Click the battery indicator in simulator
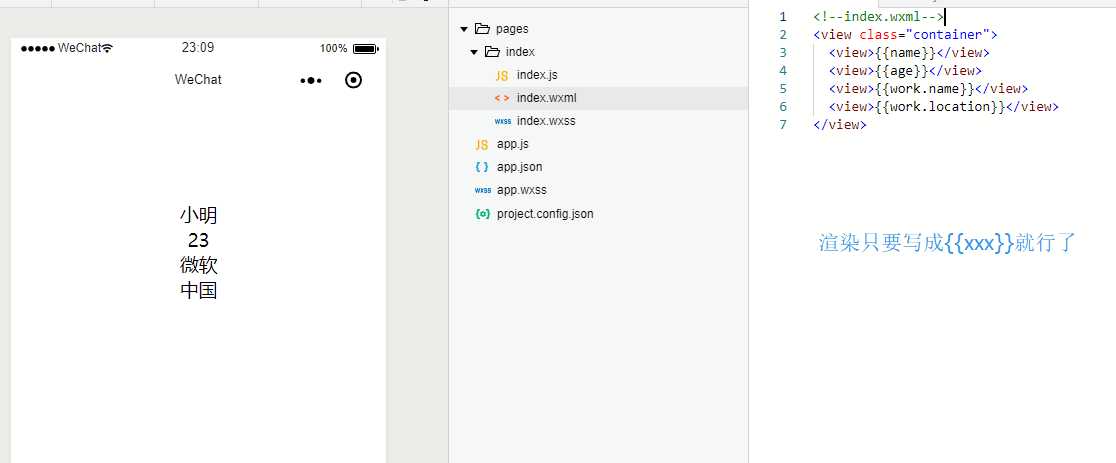Screen dimensions: 1116x463 pyautogui.click(x=364, y=48)
